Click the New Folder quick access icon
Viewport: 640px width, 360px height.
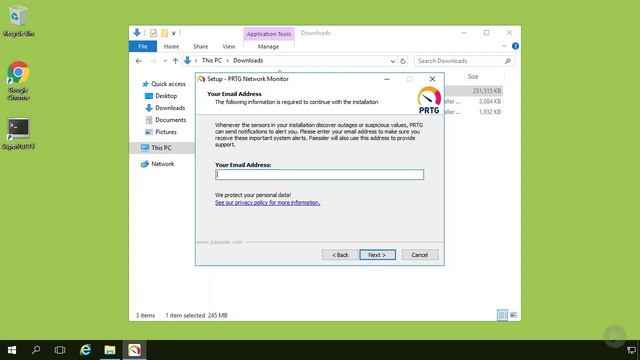click(x=164, y=33)
